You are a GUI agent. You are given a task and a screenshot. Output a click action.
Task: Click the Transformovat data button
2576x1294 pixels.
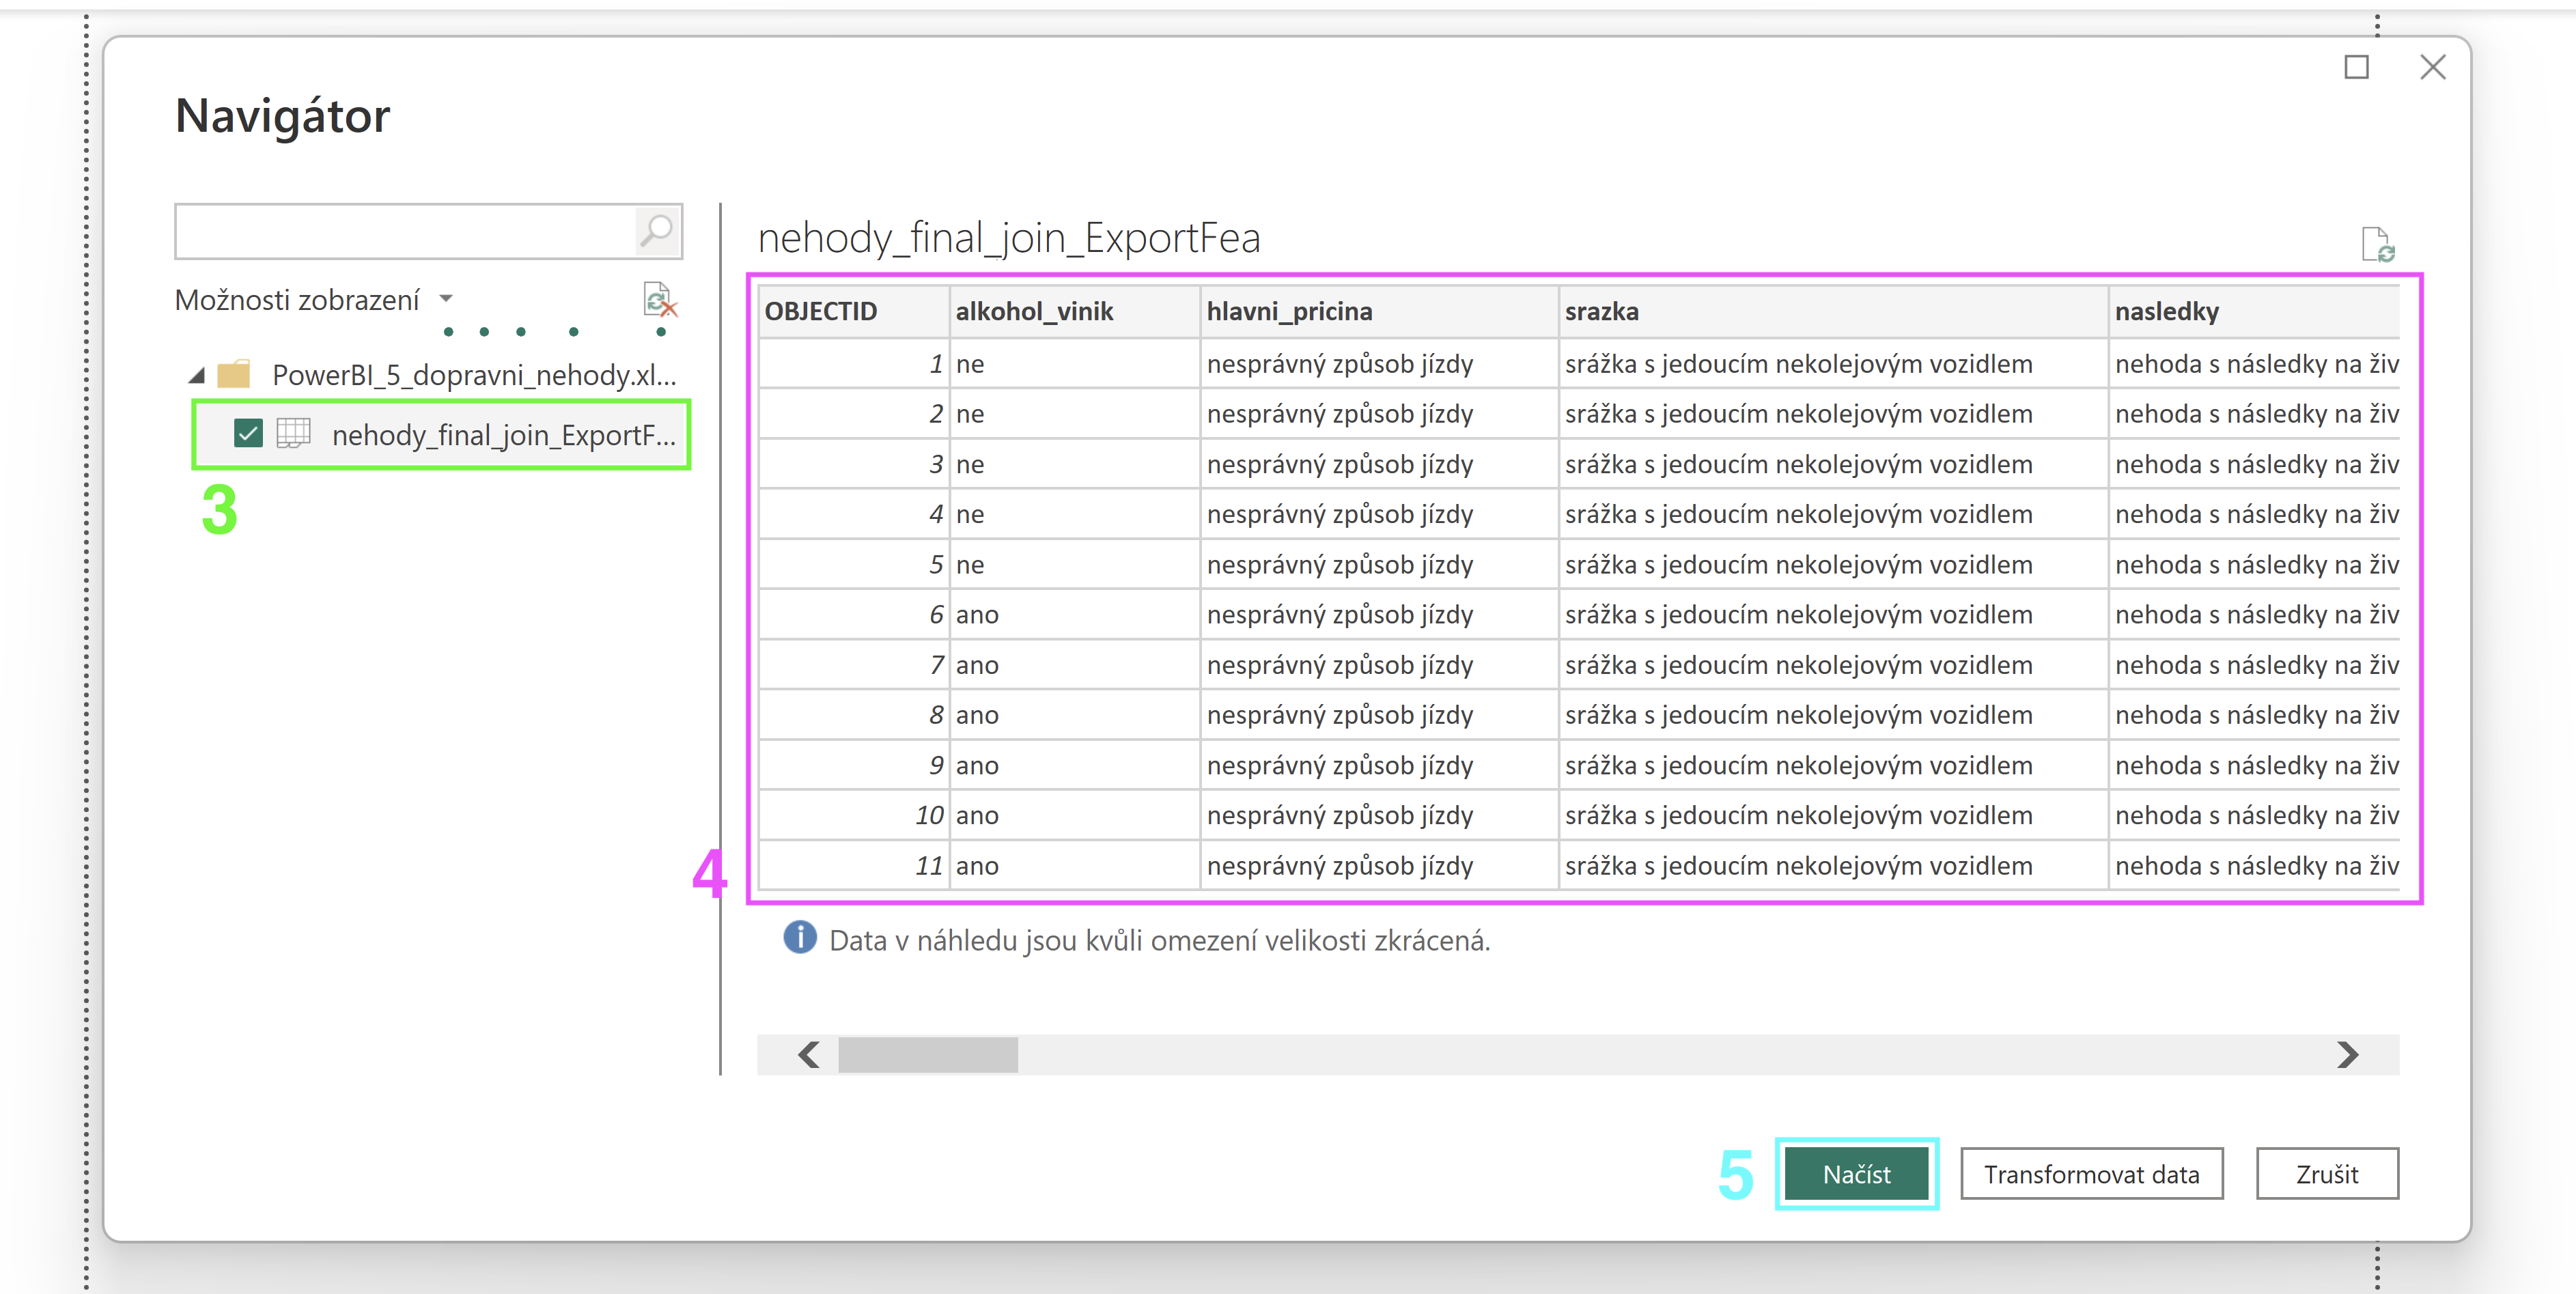(2091, 1174)
